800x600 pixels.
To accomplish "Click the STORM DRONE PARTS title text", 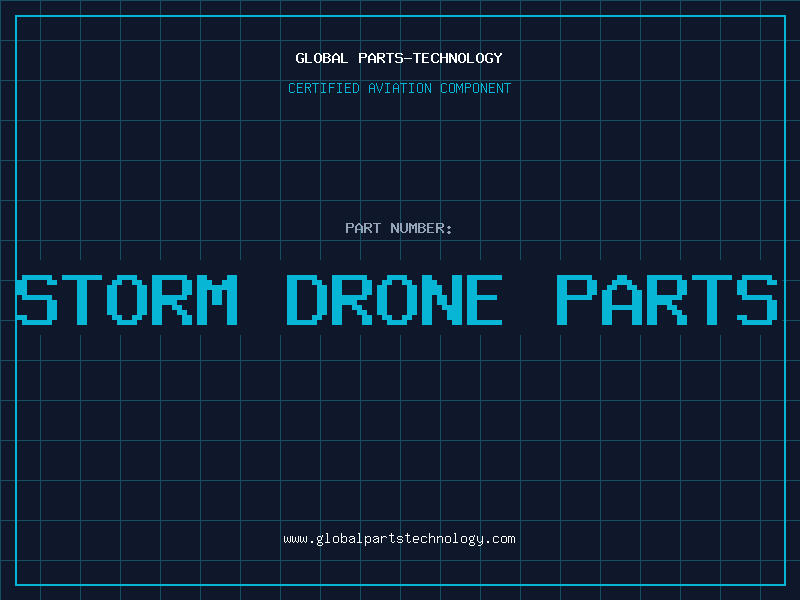I will (x=397, y=300).
